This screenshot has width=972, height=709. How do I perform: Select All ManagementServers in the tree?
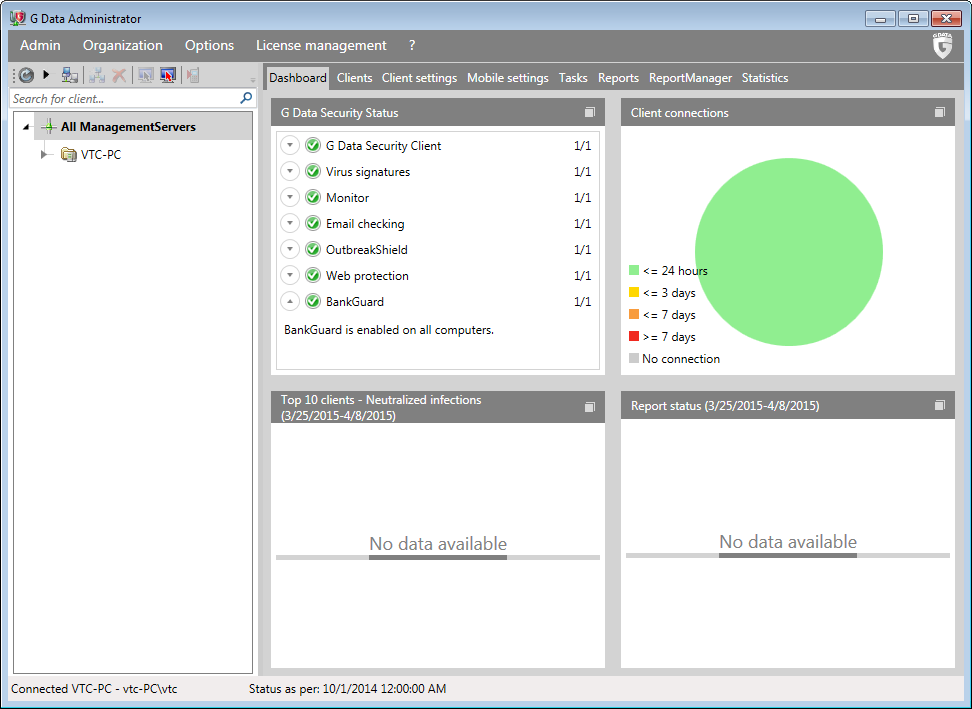128,127
